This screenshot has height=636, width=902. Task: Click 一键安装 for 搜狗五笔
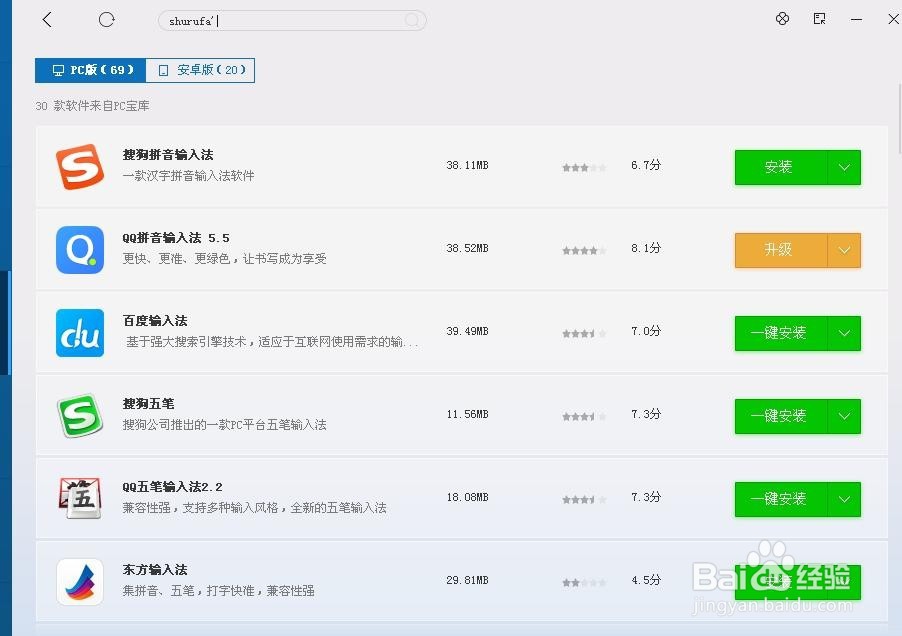[781, 415]
